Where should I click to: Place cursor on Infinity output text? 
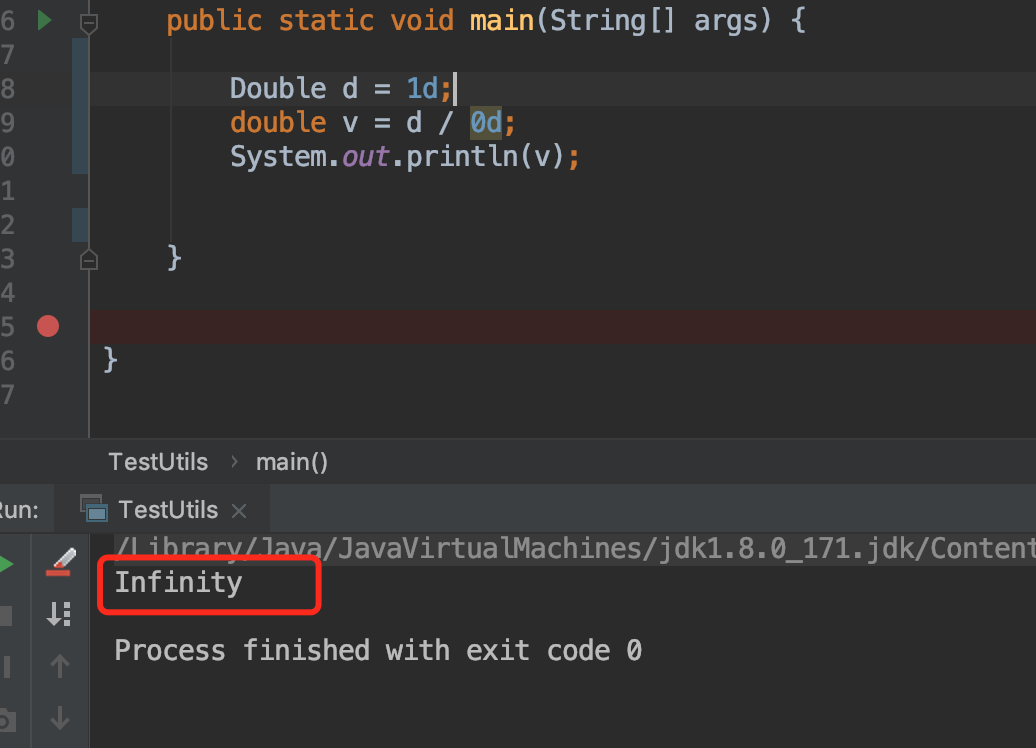[178, 583]
